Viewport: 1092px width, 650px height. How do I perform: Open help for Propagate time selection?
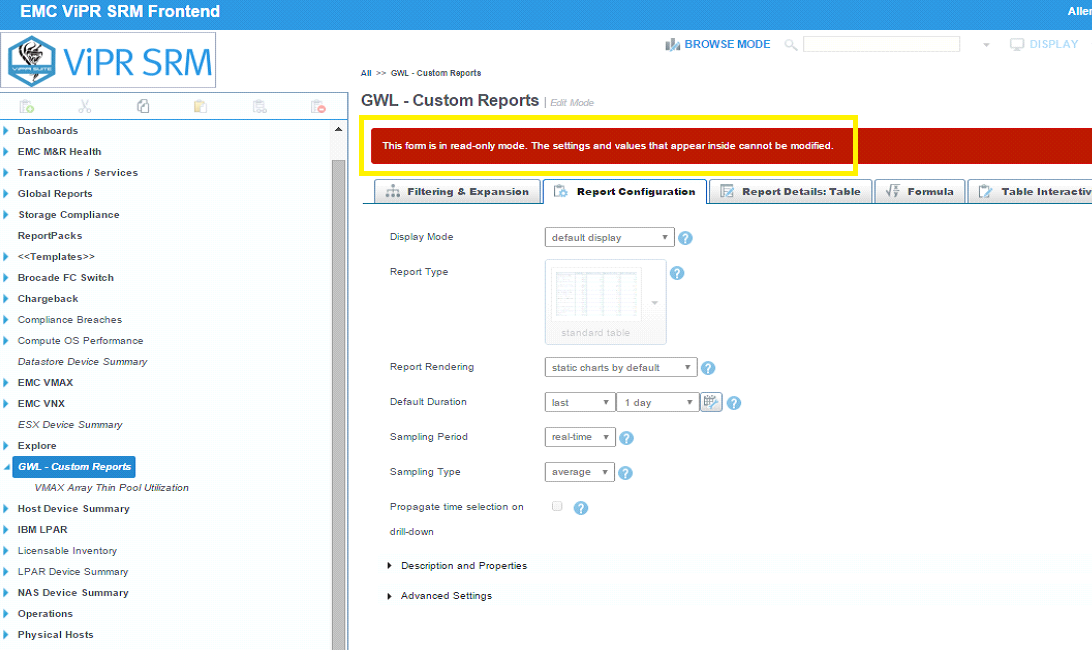click(581, 508)
